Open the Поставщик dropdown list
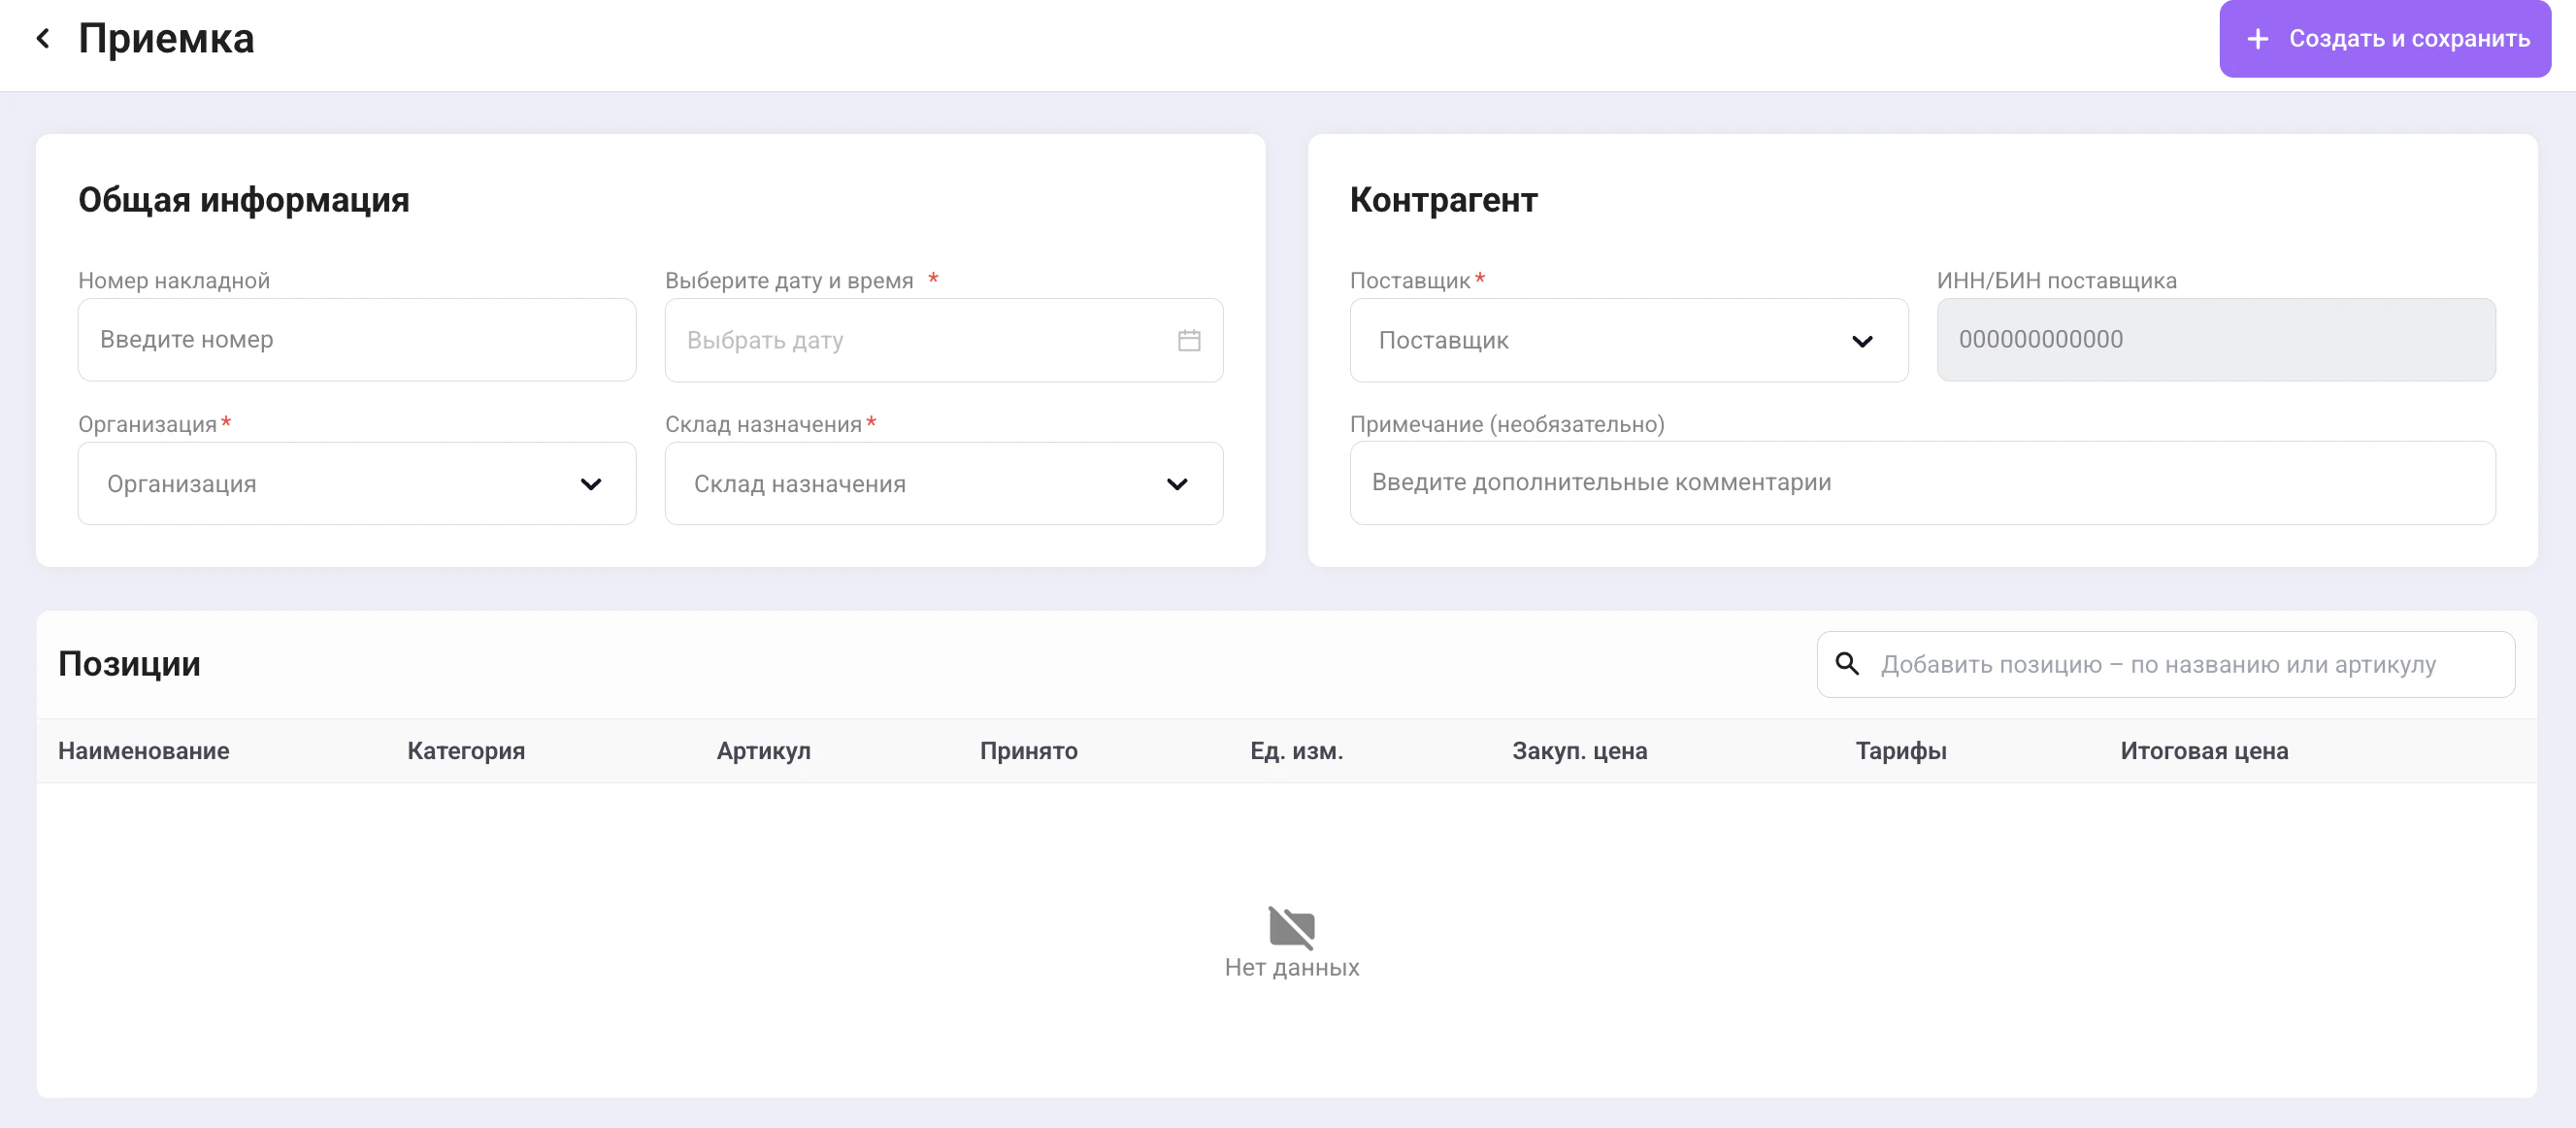Viewport: 2576px width, 1128px height. 1628,340
